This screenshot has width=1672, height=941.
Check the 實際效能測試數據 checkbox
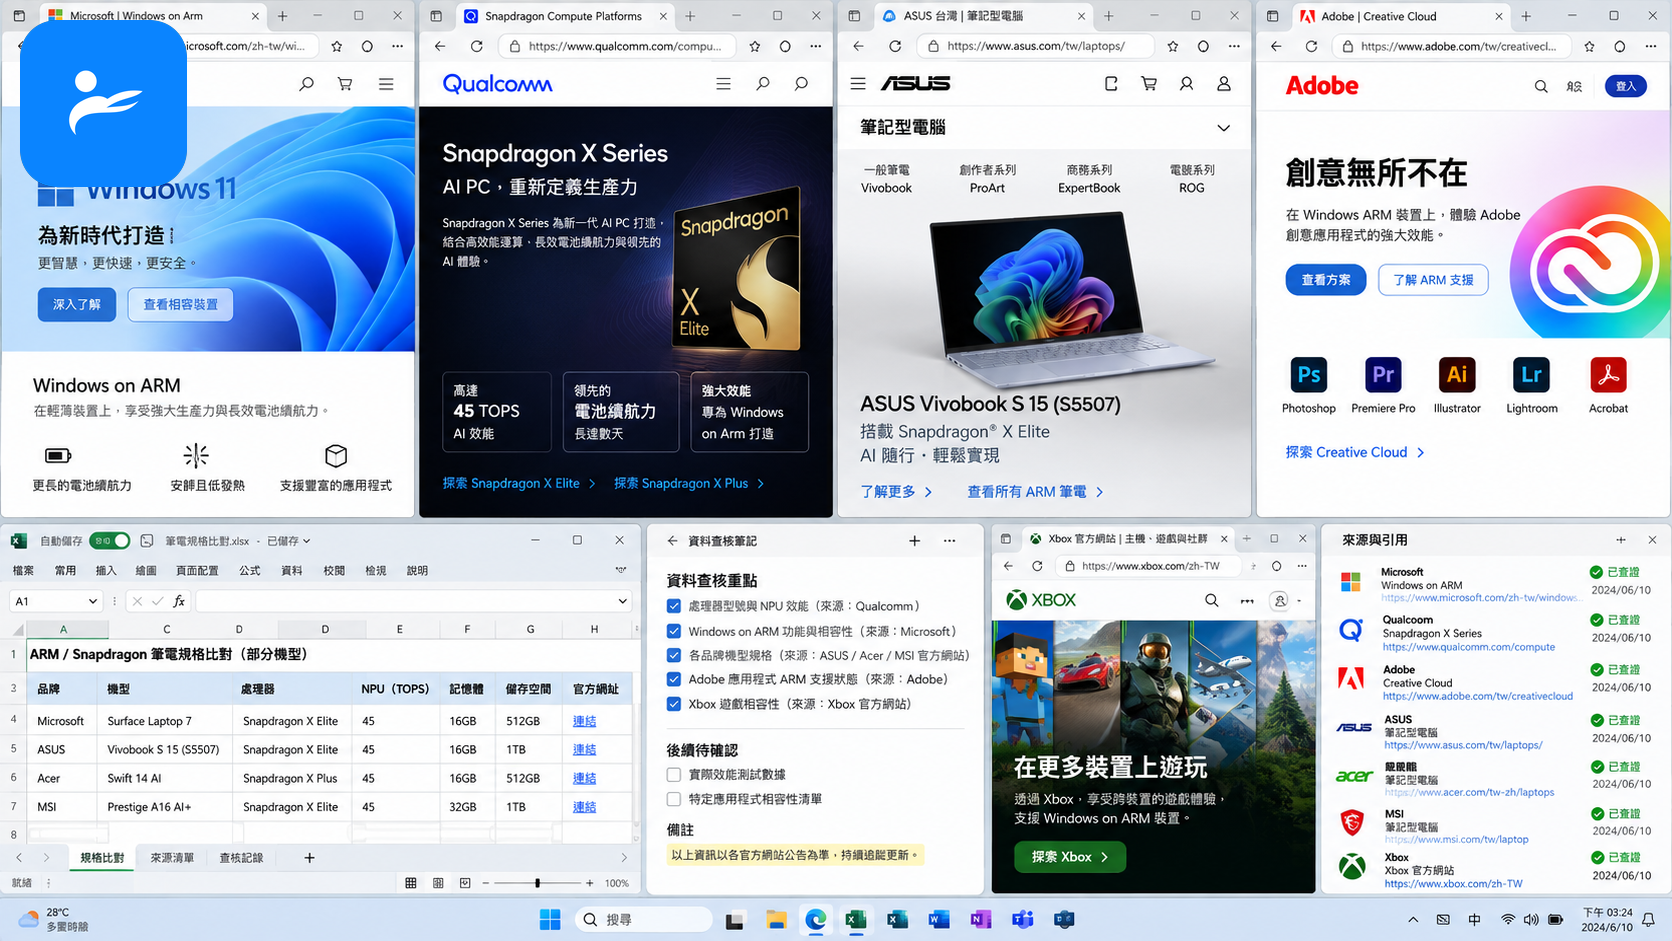674,774
